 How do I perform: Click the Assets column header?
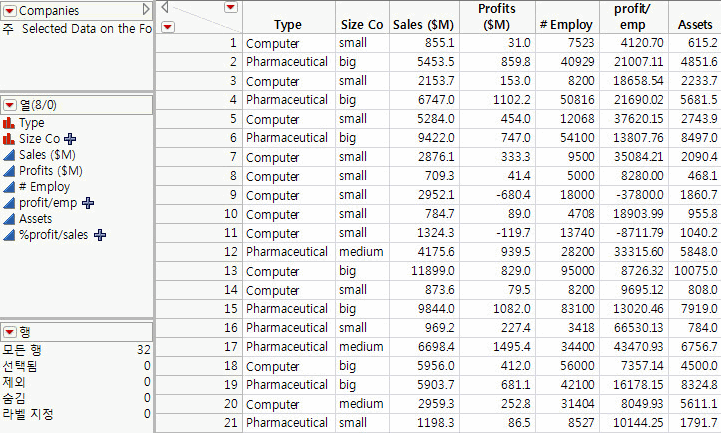(693, 24)
